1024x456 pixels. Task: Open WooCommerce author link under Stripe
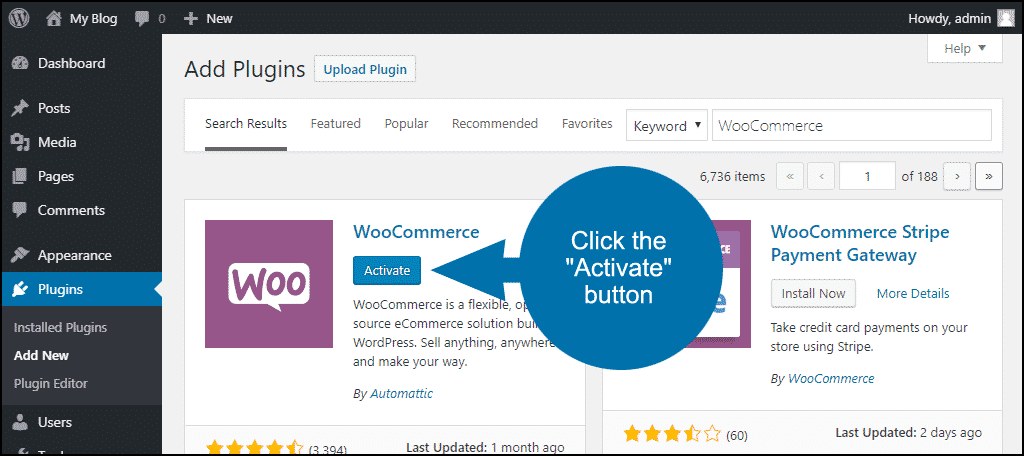tap(831, 378)
